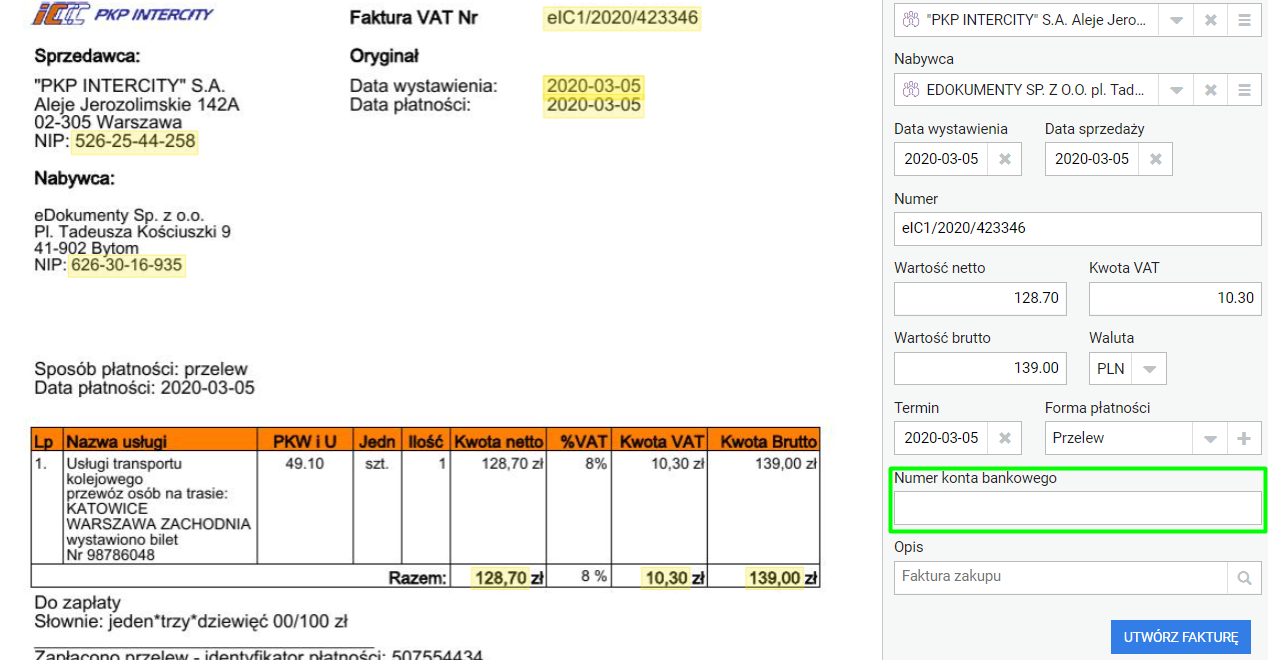
Task: Click highlighted invoice number eIC1/2020/423346
Action: [x=622, y=18]
